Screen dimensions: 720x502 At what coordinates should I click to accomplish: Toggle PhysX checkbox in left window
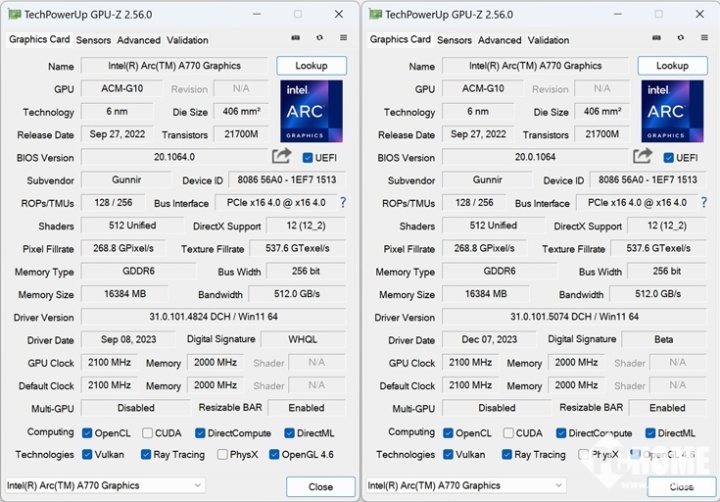223,454
